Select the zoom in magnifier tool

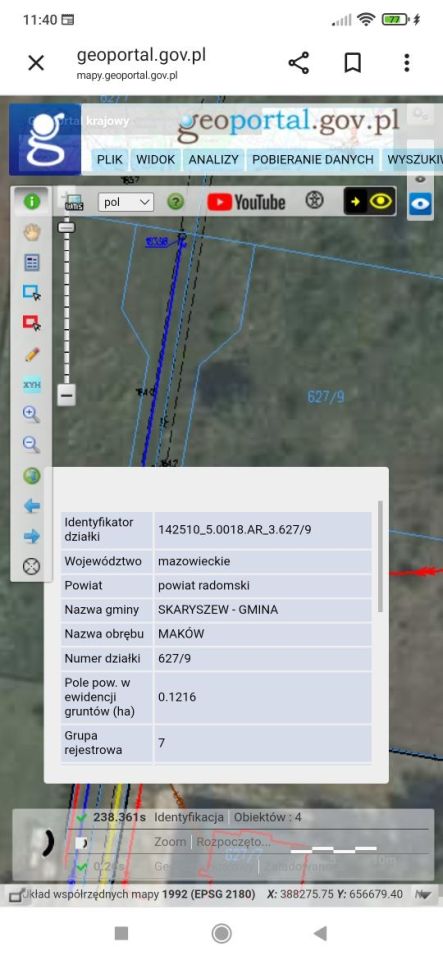31,414
